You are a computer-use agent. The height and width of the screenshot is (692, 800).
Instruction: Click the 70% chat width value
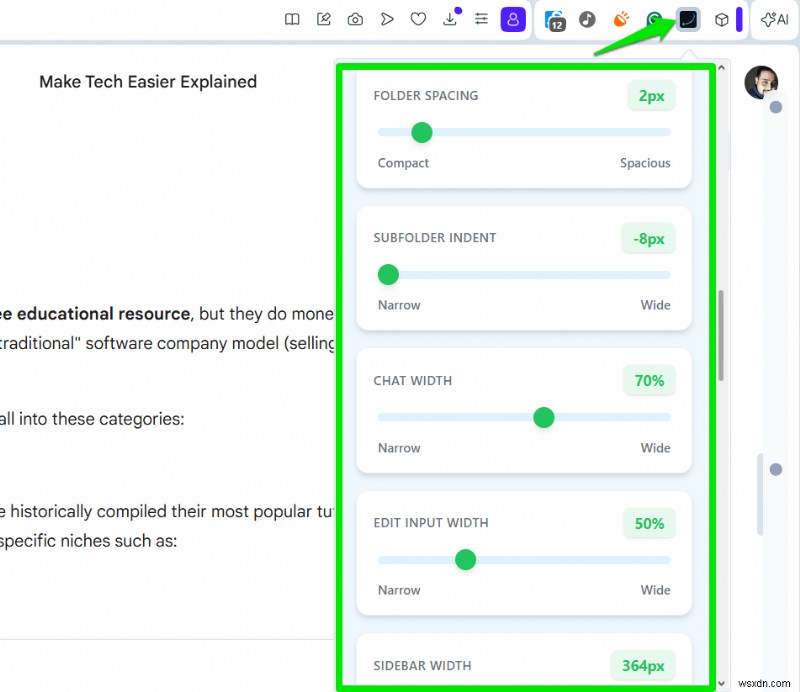[649, 381]
